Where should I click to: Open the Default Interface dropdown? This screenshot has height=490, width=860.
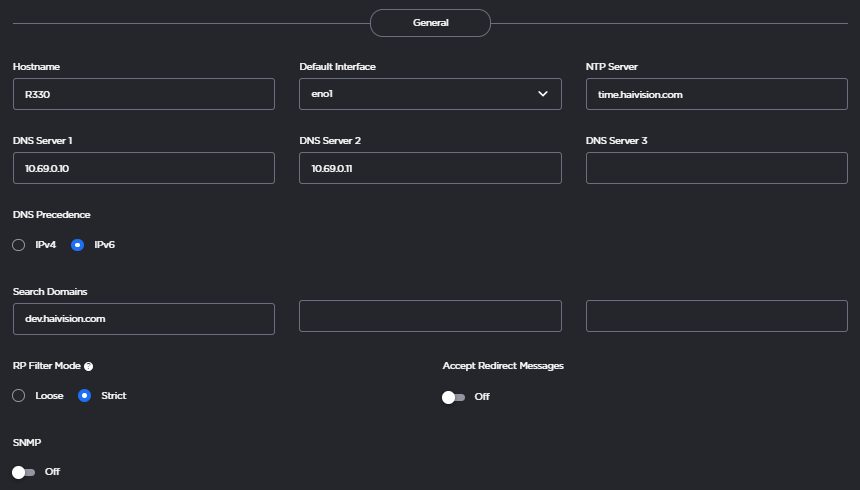click(x=429, y=94)
